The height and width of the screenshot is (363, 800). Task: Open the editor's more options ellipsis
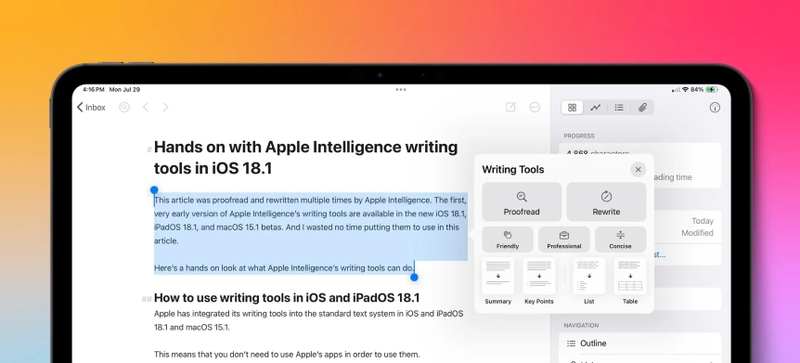pos(535,107)
